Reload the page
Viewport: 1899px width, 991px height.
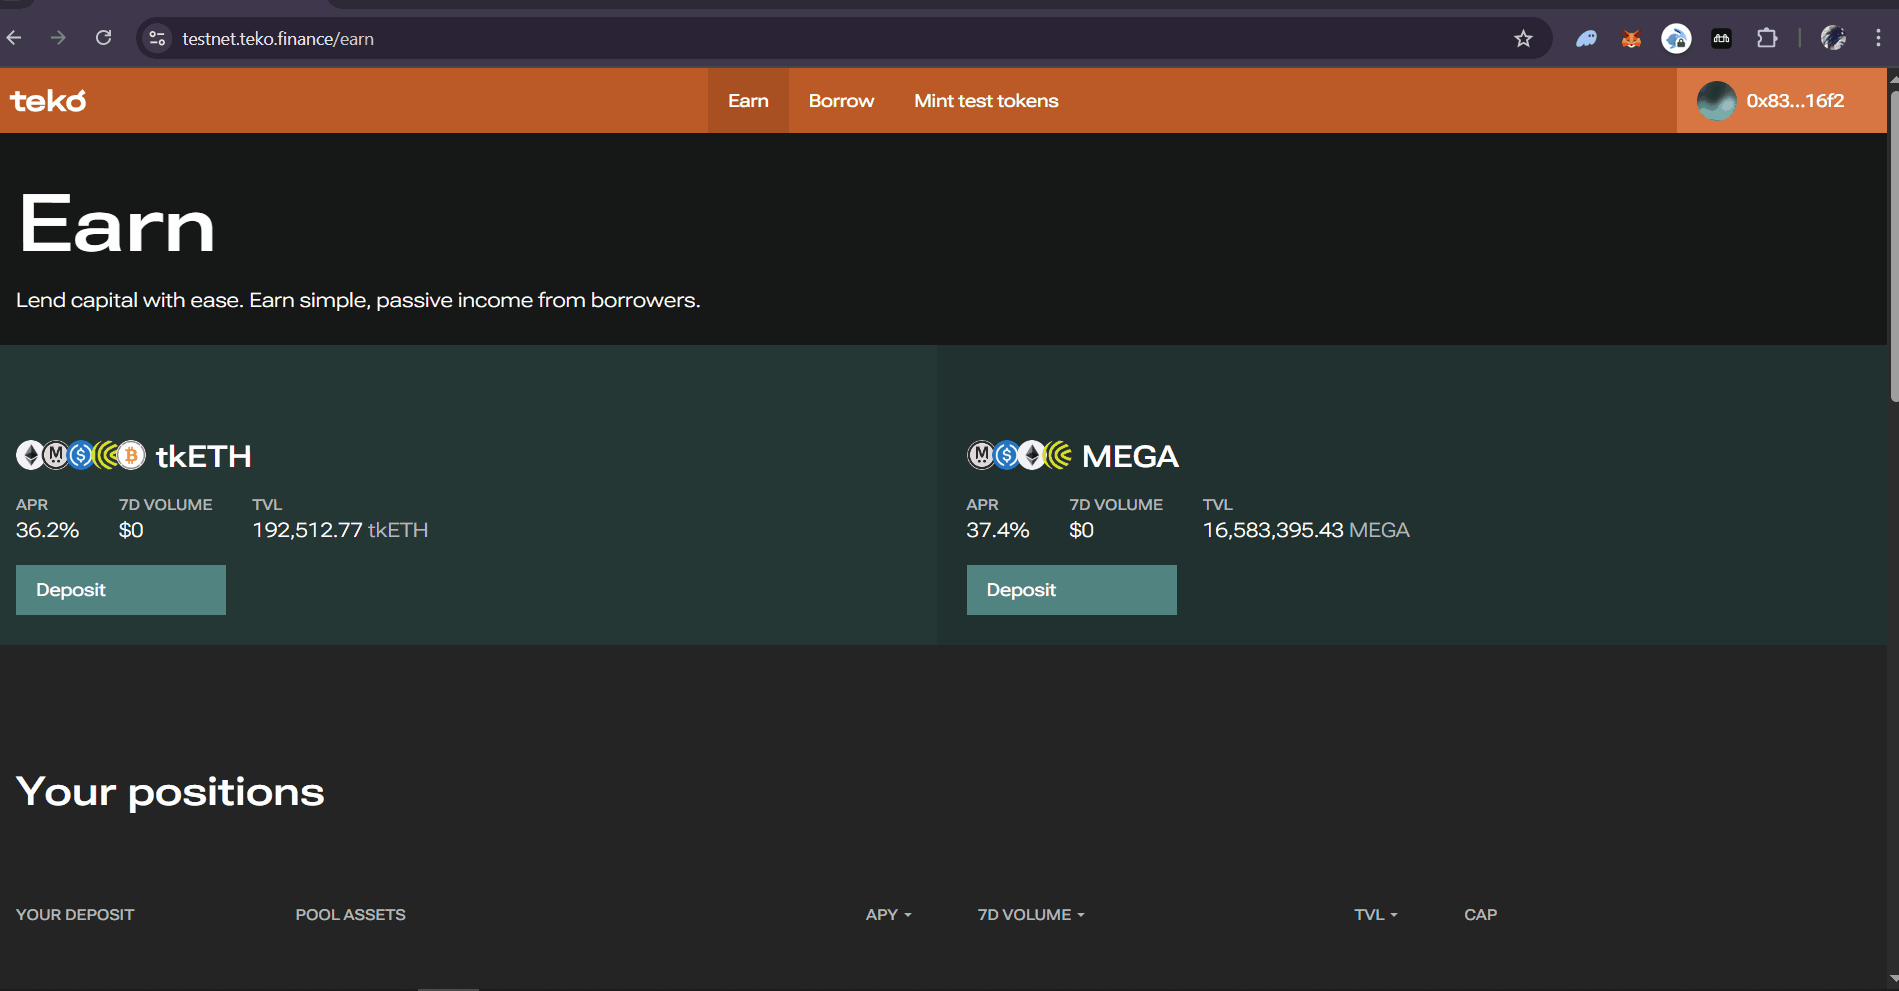pyautogui.click(x=103, y=38)
